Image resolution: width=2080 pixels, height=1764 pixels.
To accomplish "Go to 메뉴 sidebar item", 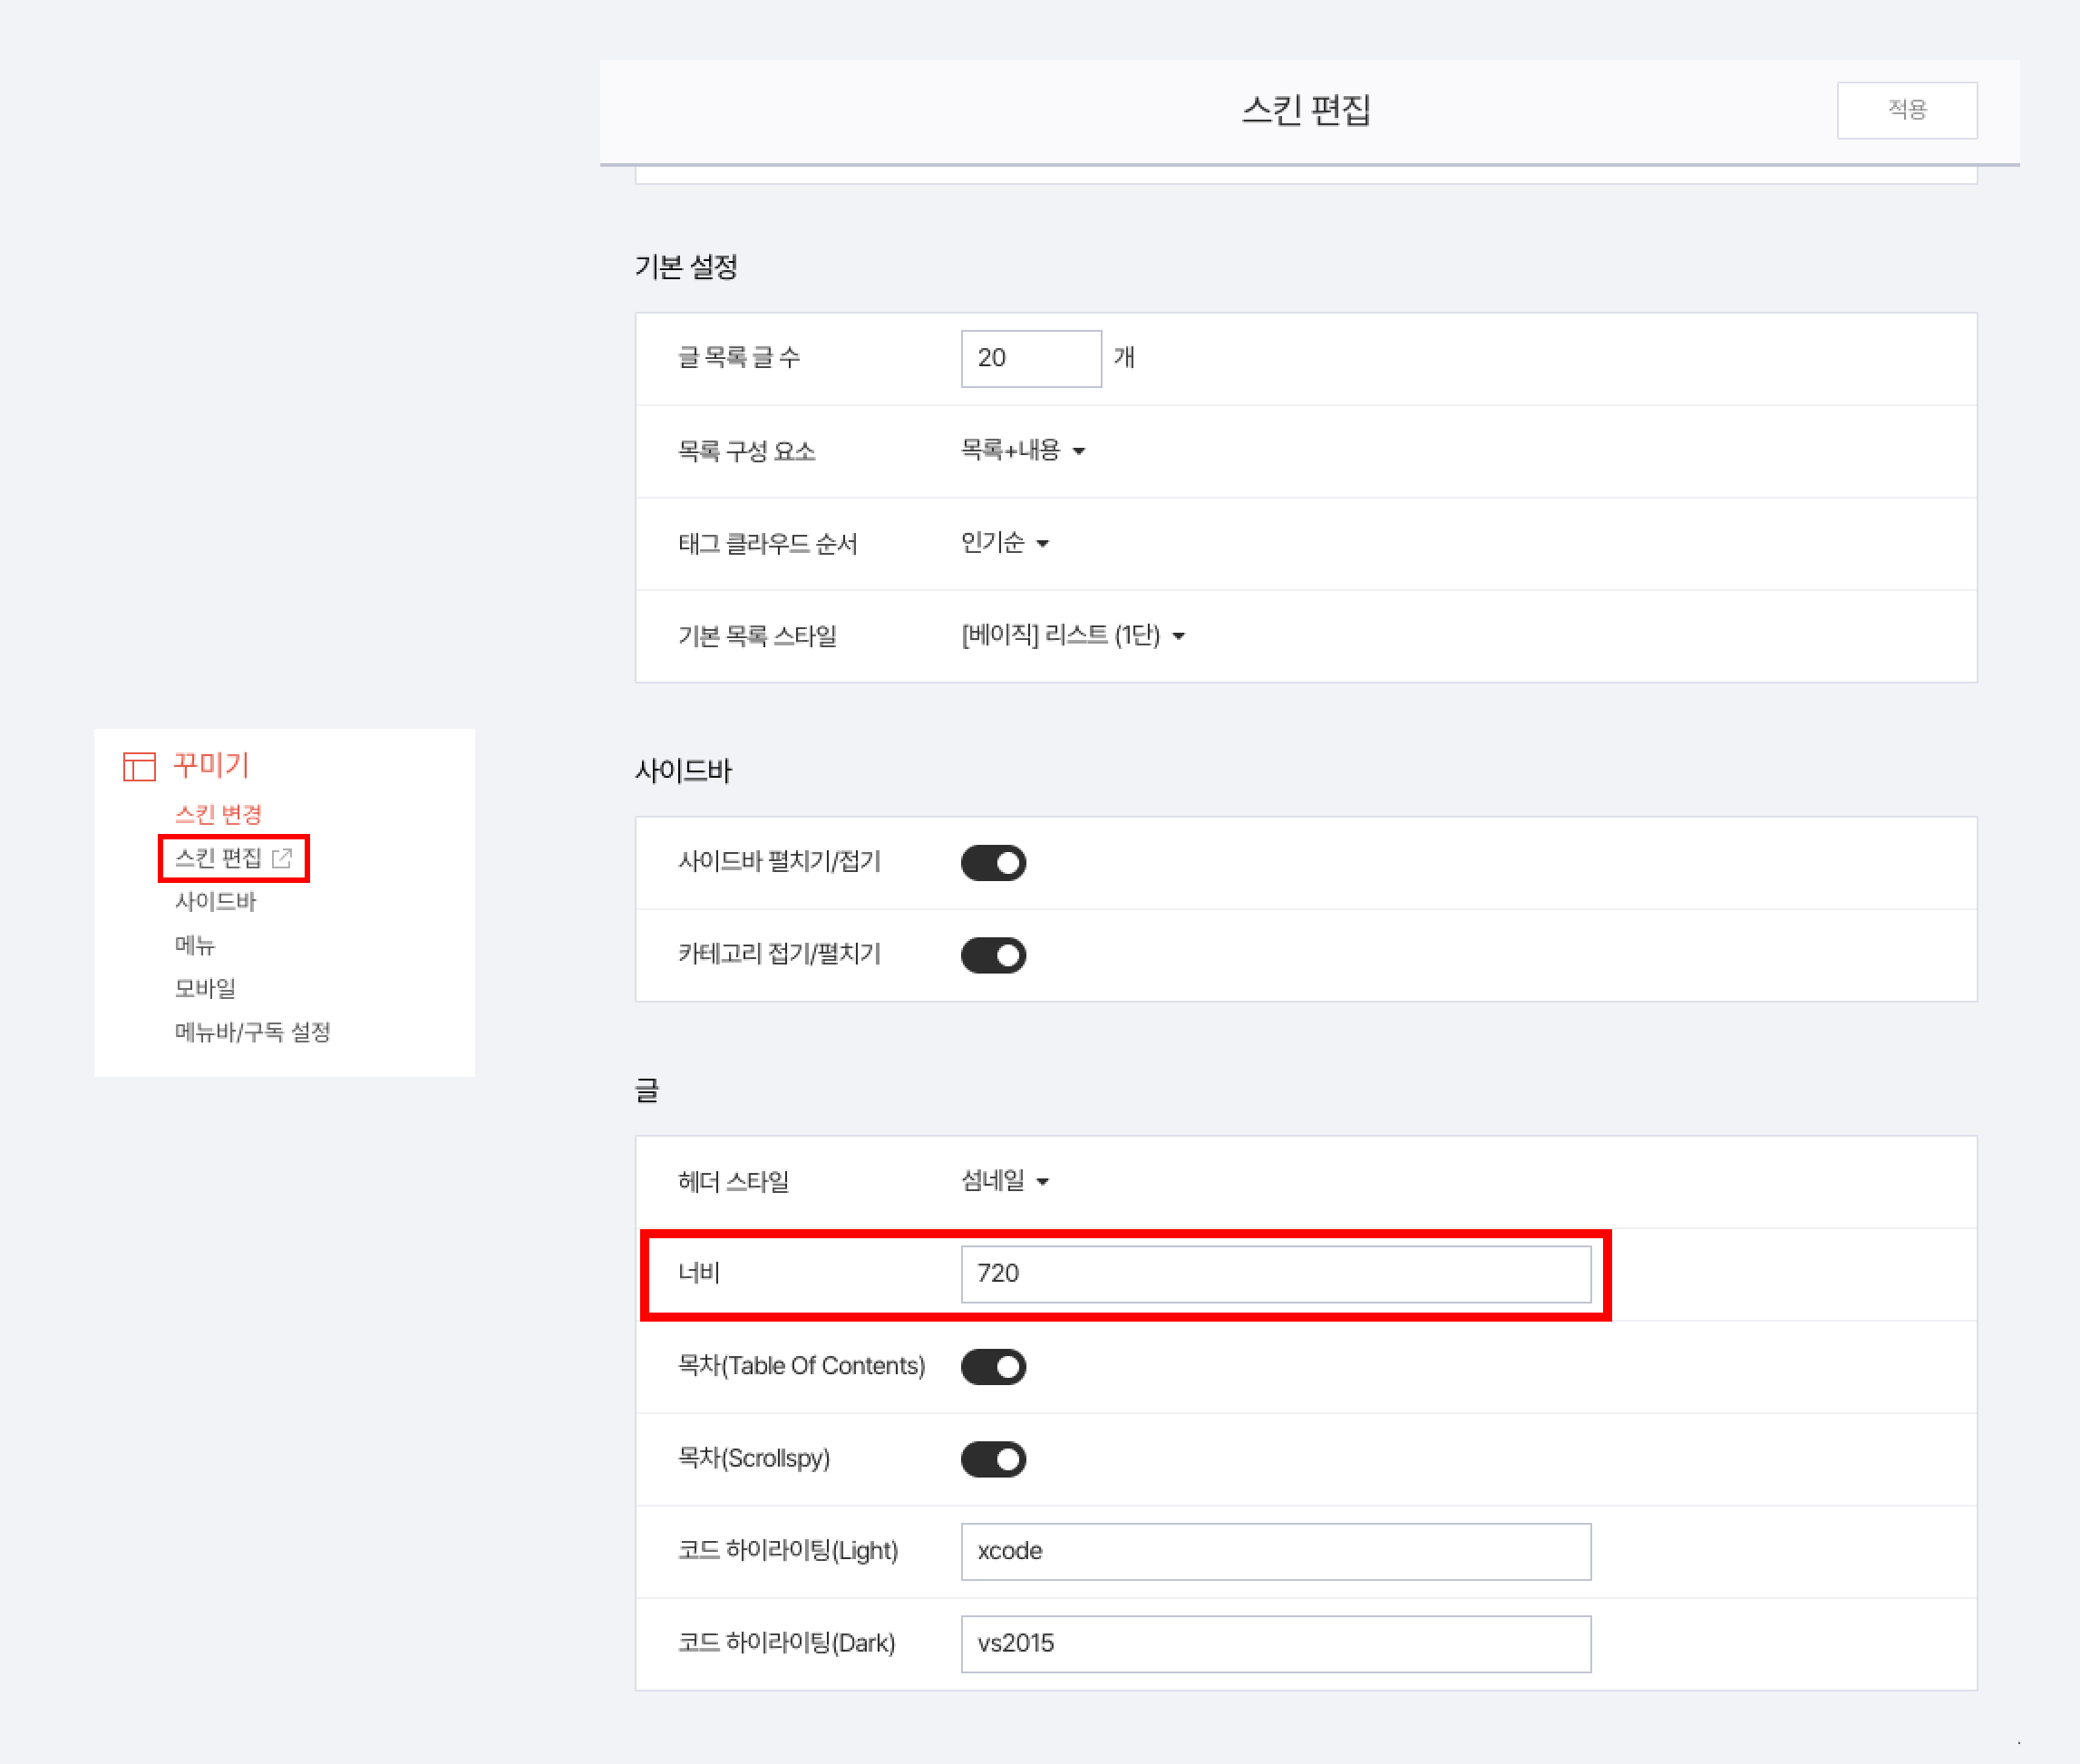I will (x=195, y=945).
